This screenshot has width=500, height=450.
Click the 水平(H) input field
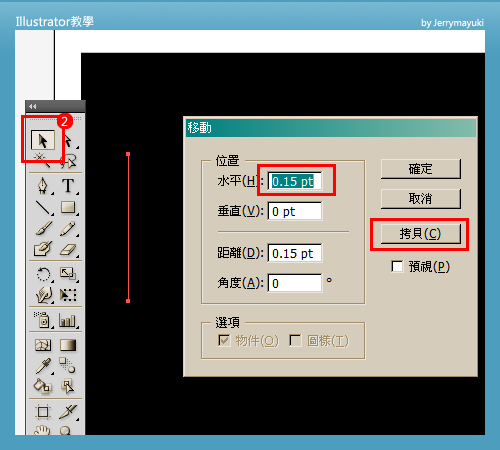pyautogui.click(x=295, y=181)
